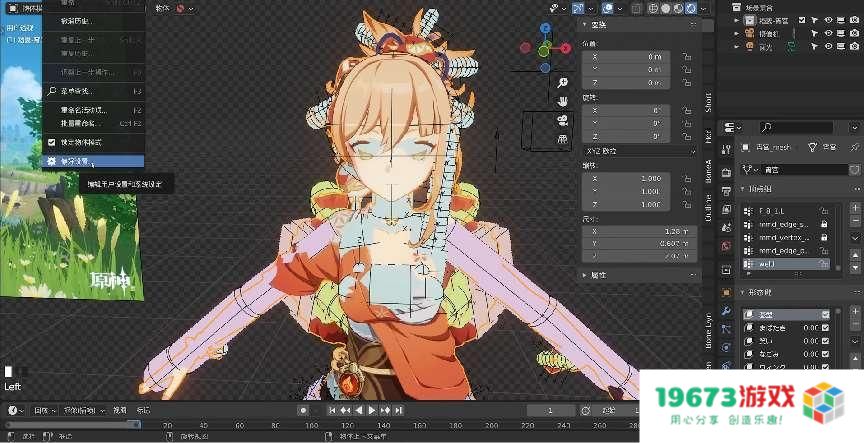Hide the first collection via eye icon
864x443 pixels.
click(828, 19)
